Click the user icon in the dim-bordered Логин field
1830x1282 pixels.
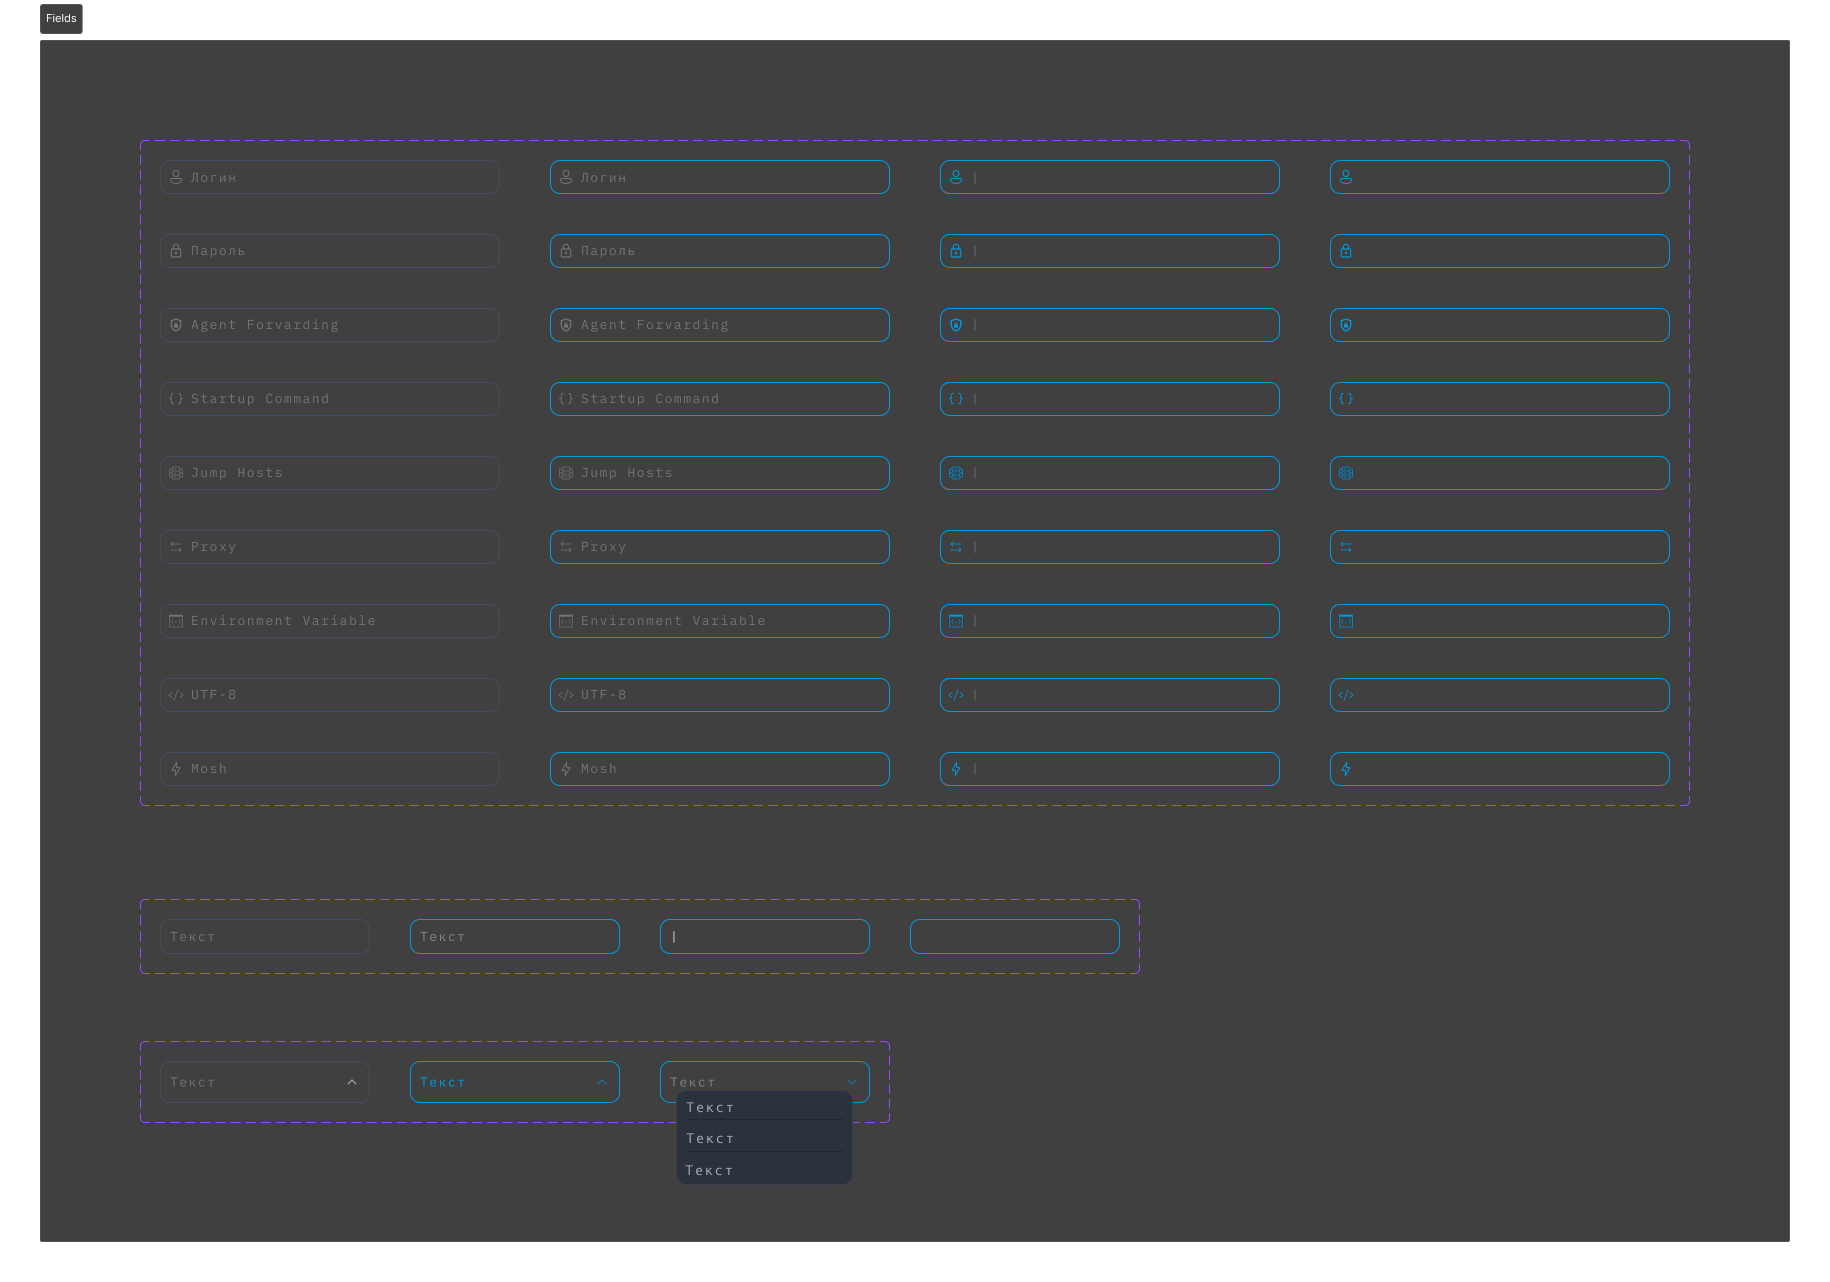176,177
